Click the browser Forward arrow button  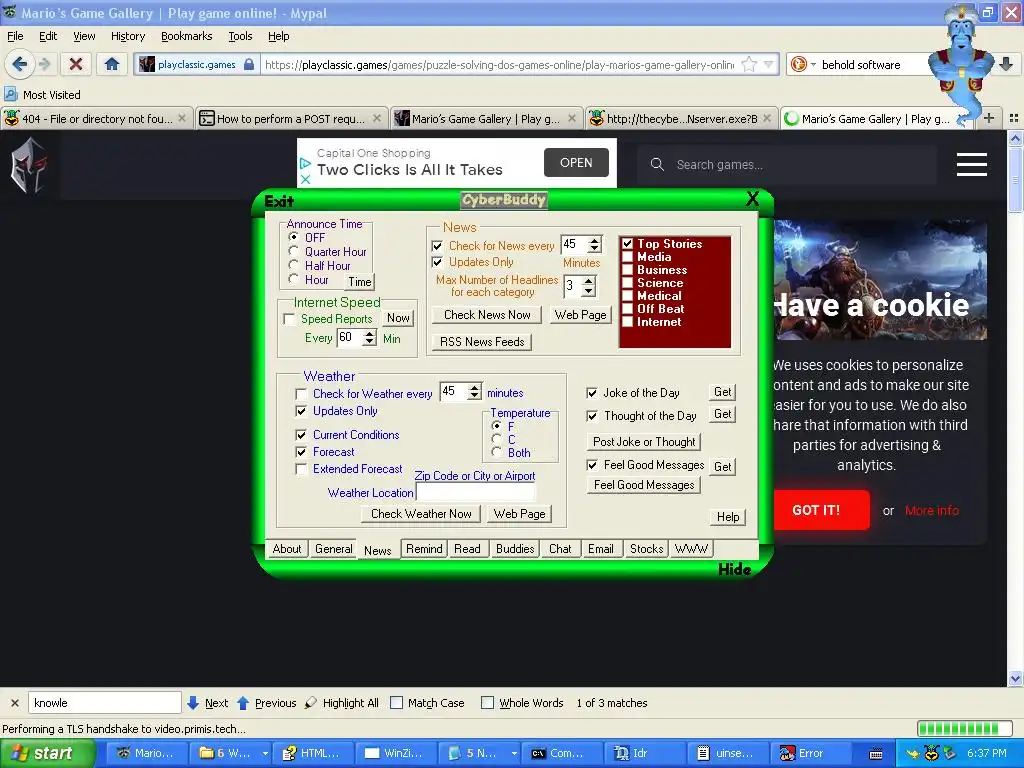pyautogui.click(x=44, y=64)
